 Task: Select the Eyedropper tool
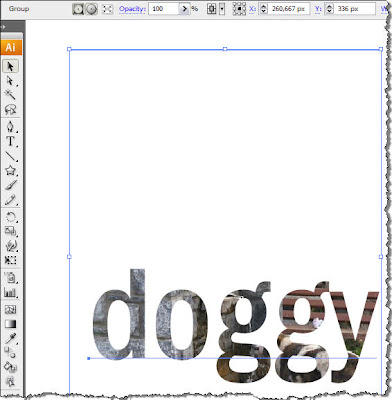click(10, 339)
